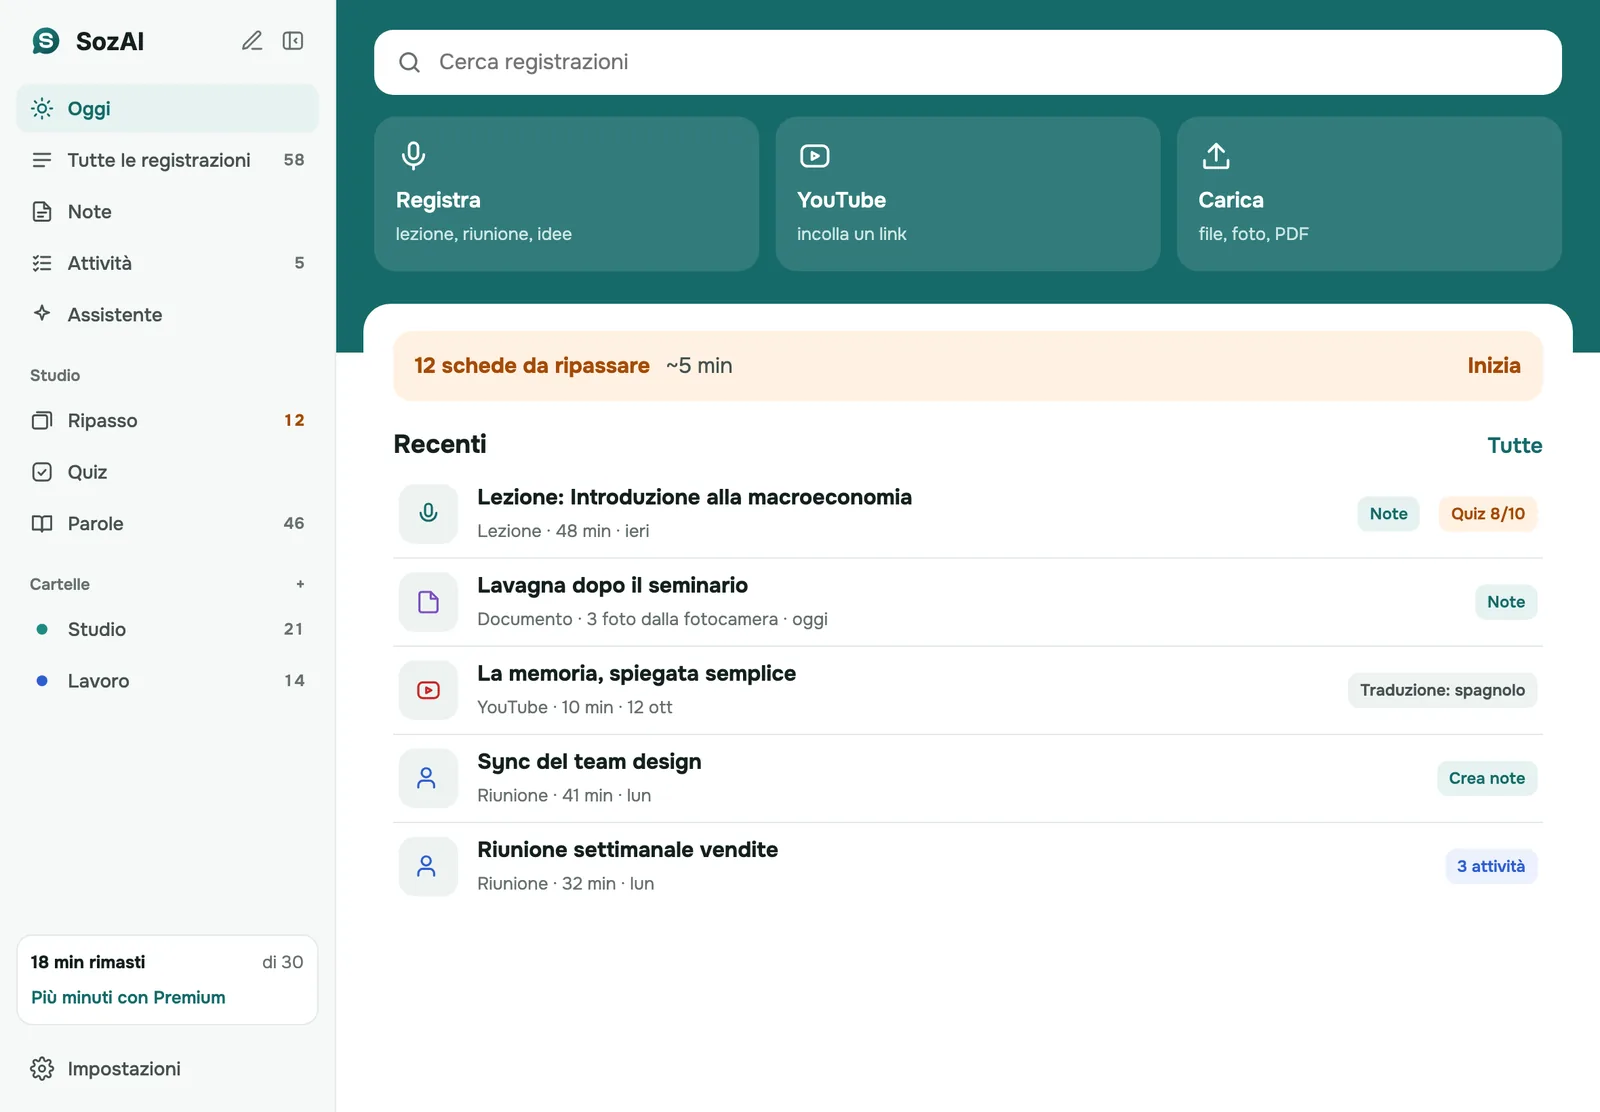
Task: Click the play icon on YouTube card
Action: [x=815, y=155]
